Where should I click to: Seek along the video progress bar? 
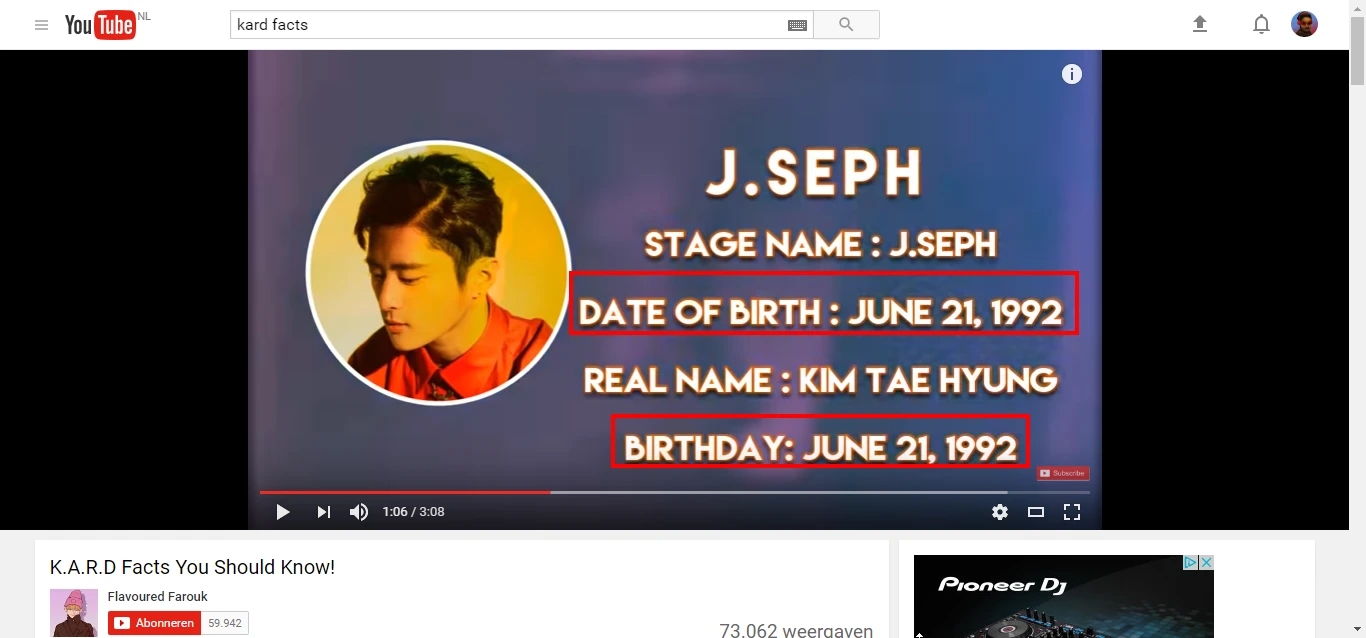click(675, 492)
